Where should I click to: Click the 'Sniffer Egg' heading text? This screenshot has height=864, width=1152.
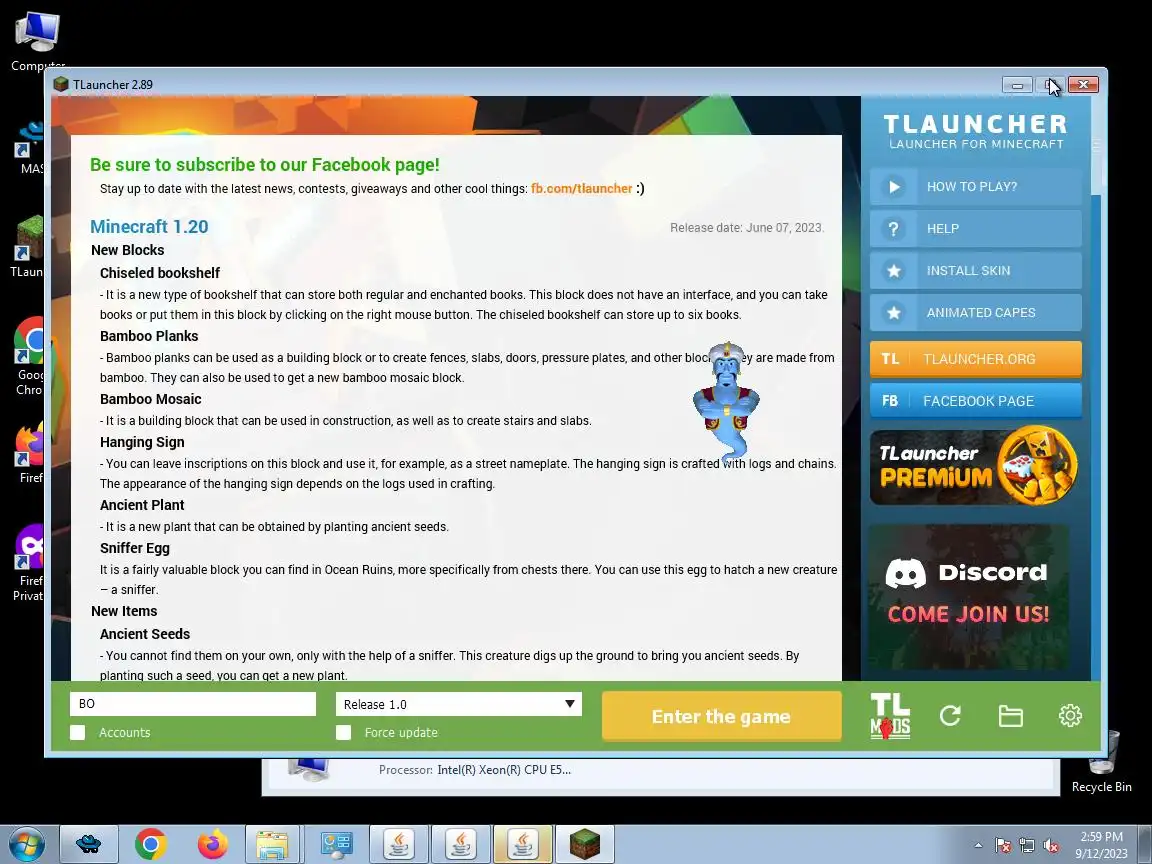pyautogui.click(x=134, y=548)
